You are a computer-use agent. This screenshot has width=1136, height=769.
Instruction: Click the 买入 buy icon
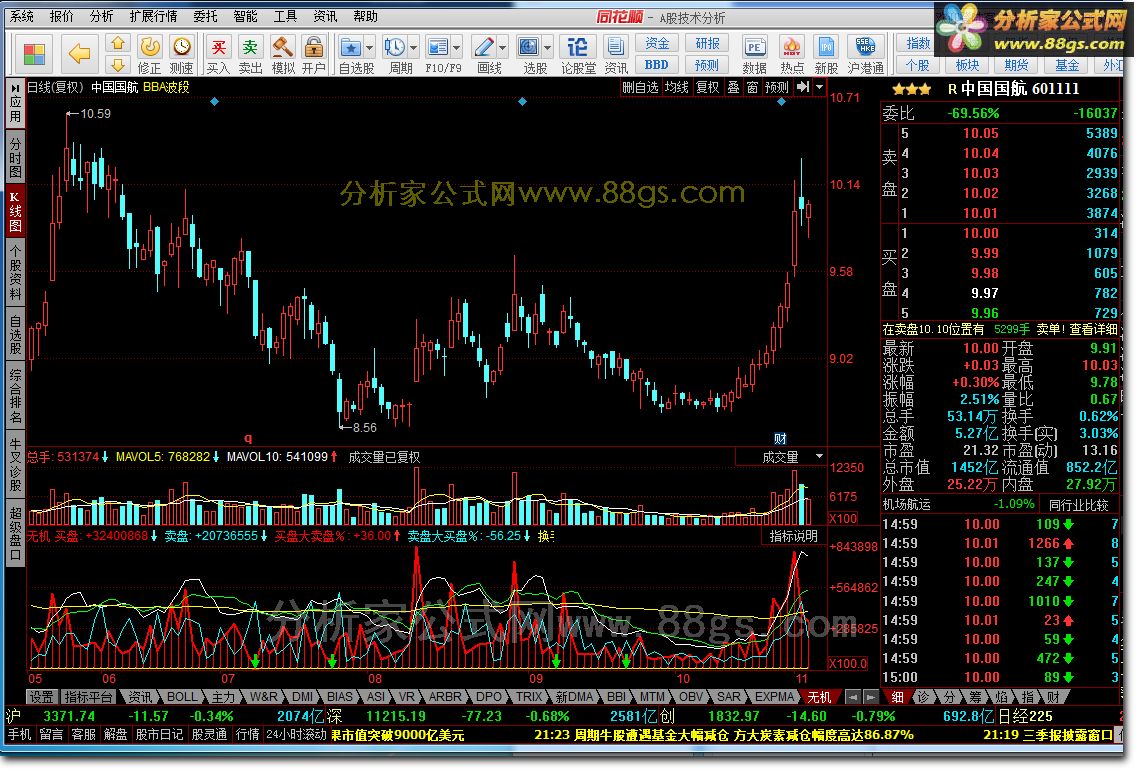coord(218,48)
